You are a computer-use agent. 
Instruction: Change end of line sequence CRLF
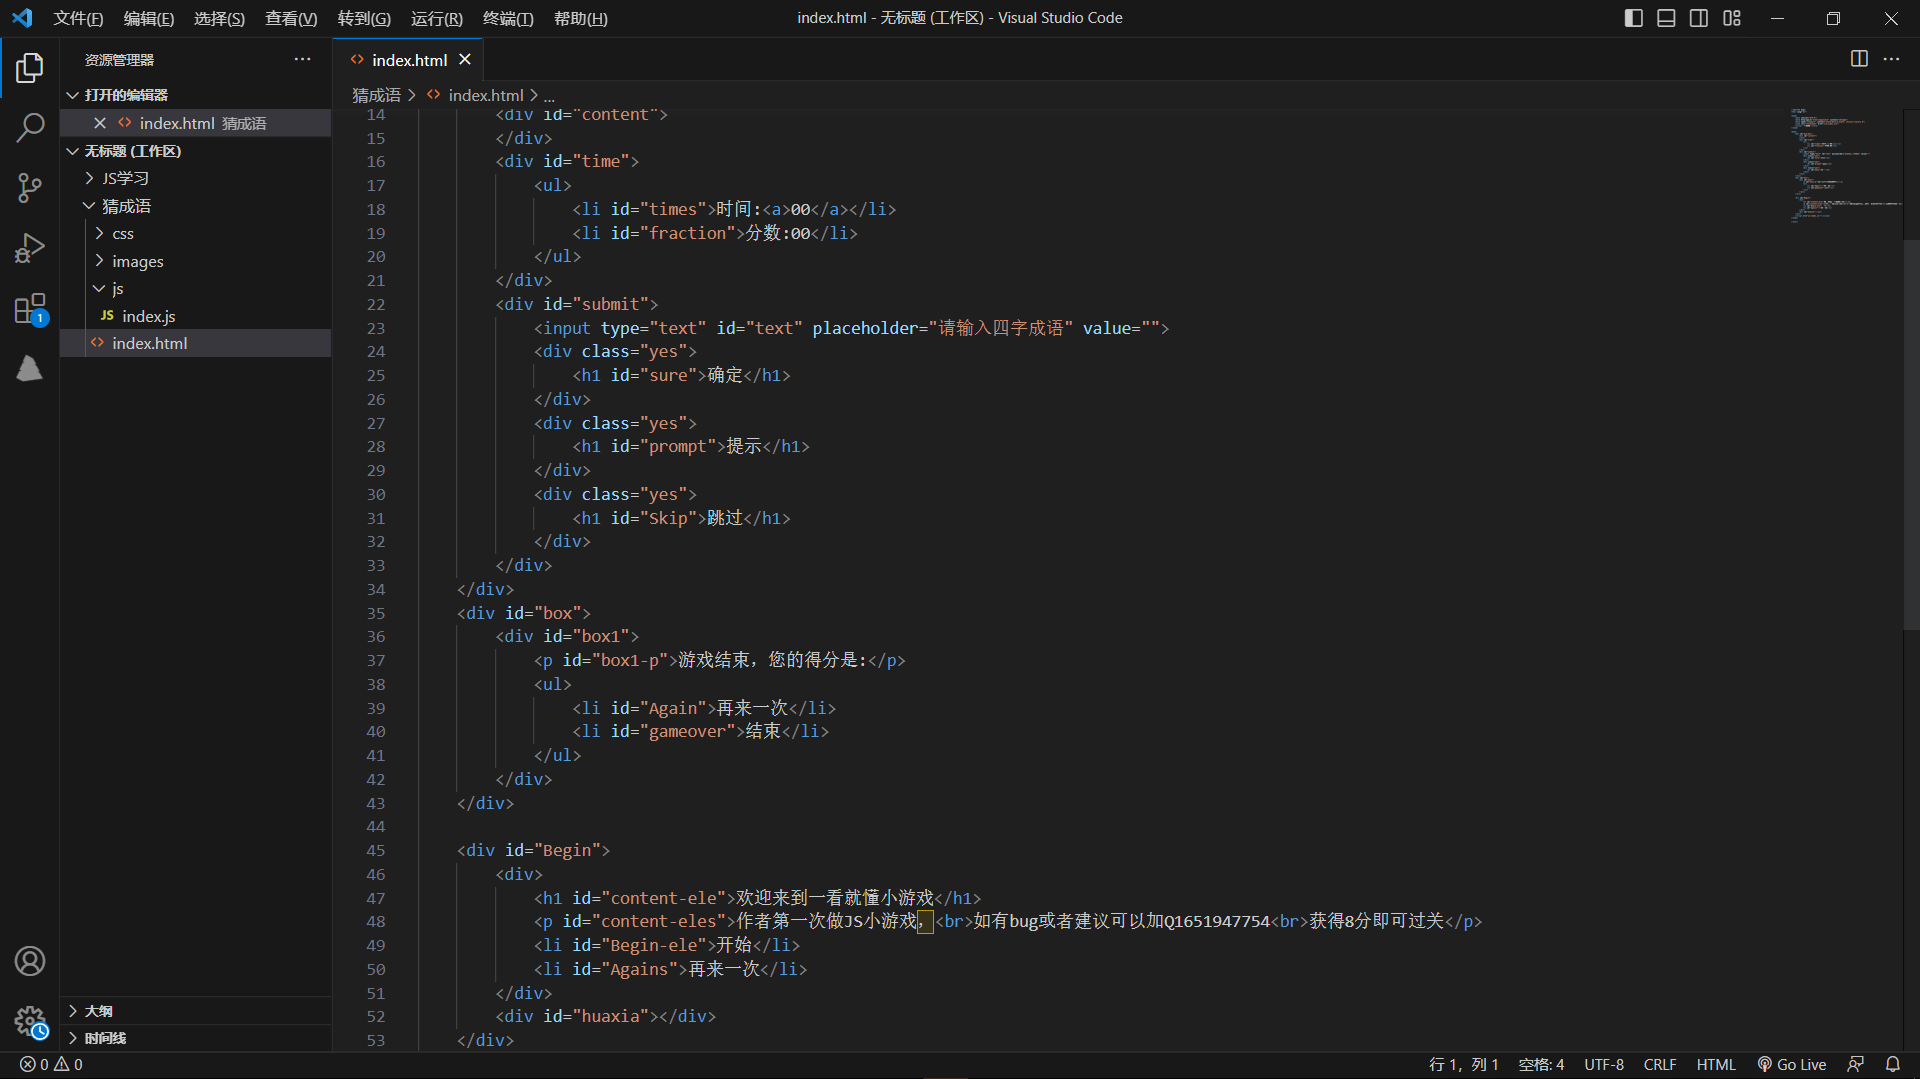[1660, 1064]
